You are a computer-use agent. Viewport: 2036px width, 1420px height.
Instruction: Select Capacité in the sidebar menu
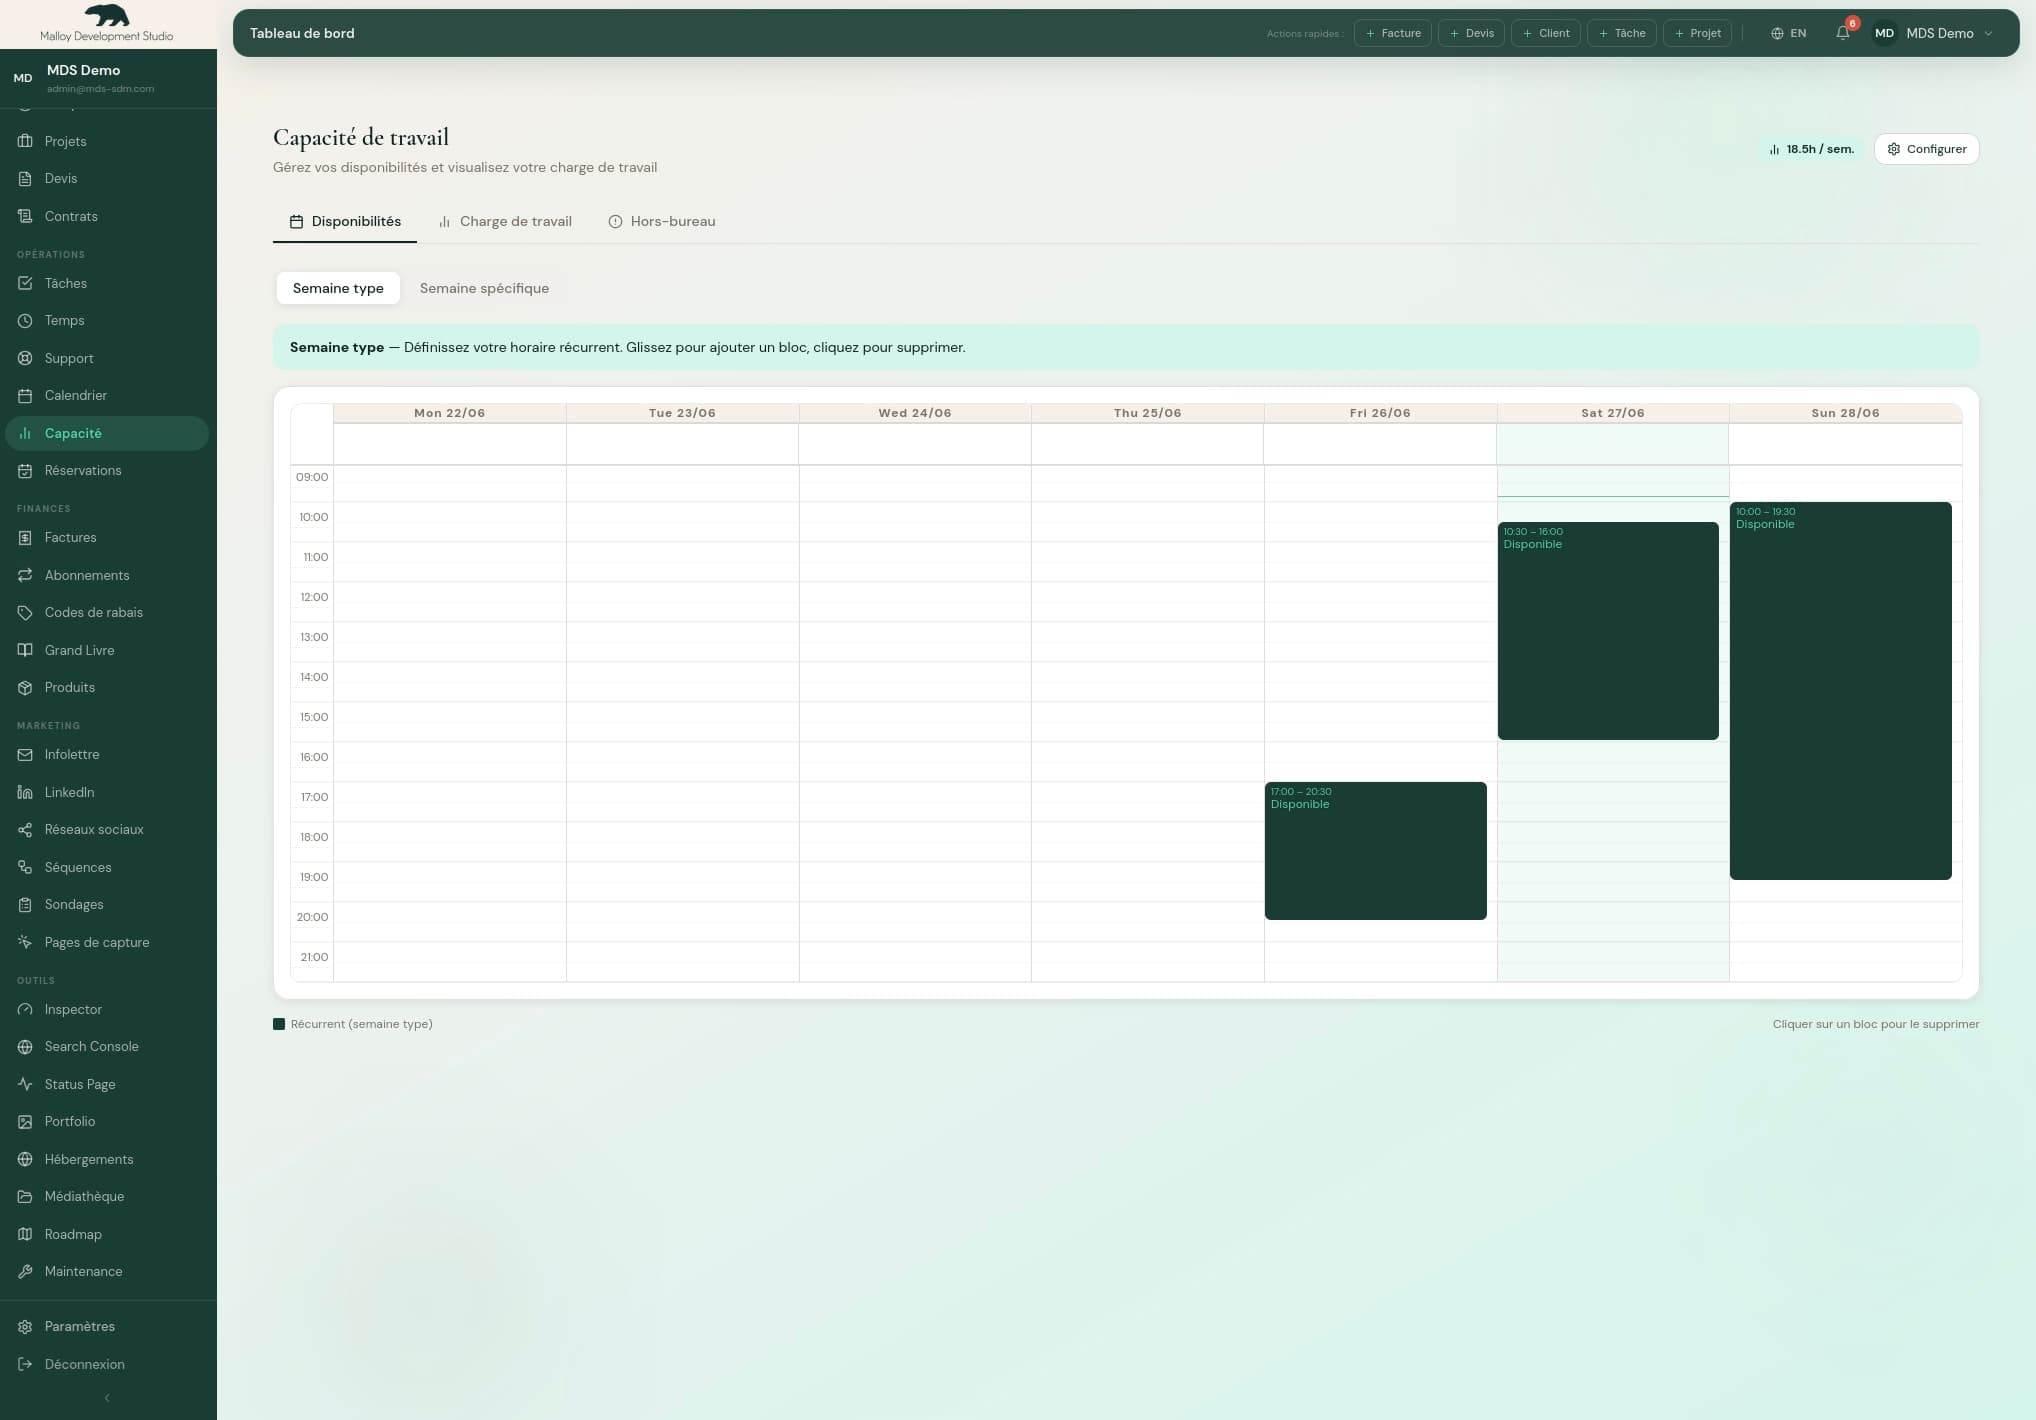click(x=107, y=433)
